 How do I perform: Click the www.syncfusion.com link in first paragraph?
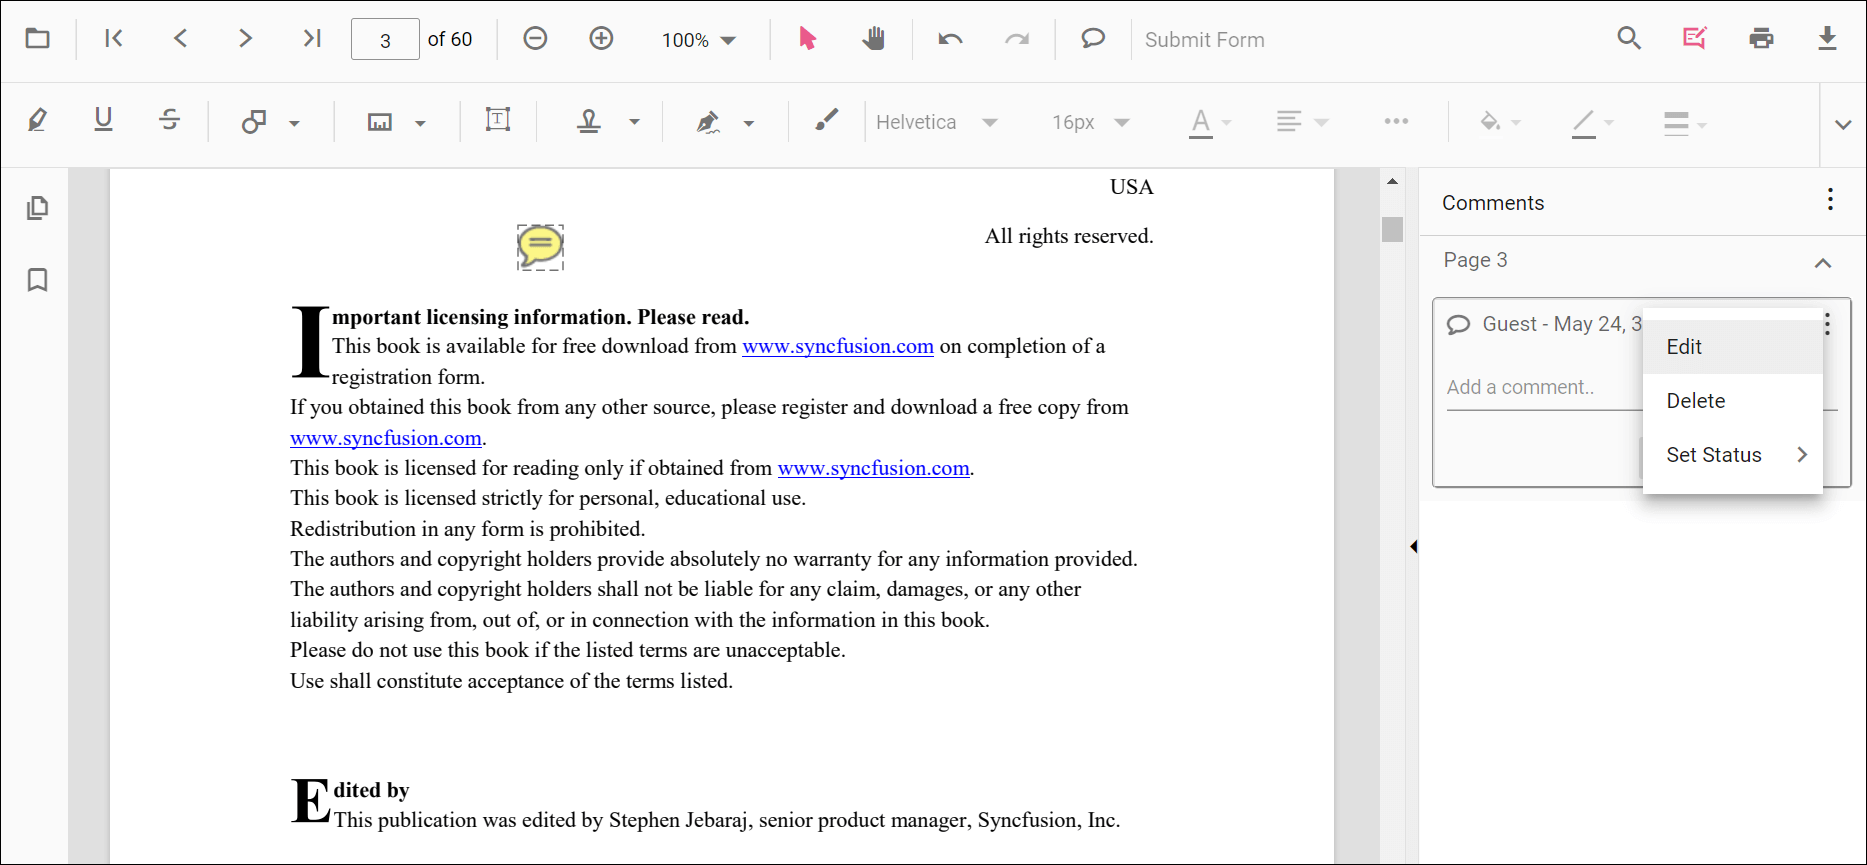(837, 347)
